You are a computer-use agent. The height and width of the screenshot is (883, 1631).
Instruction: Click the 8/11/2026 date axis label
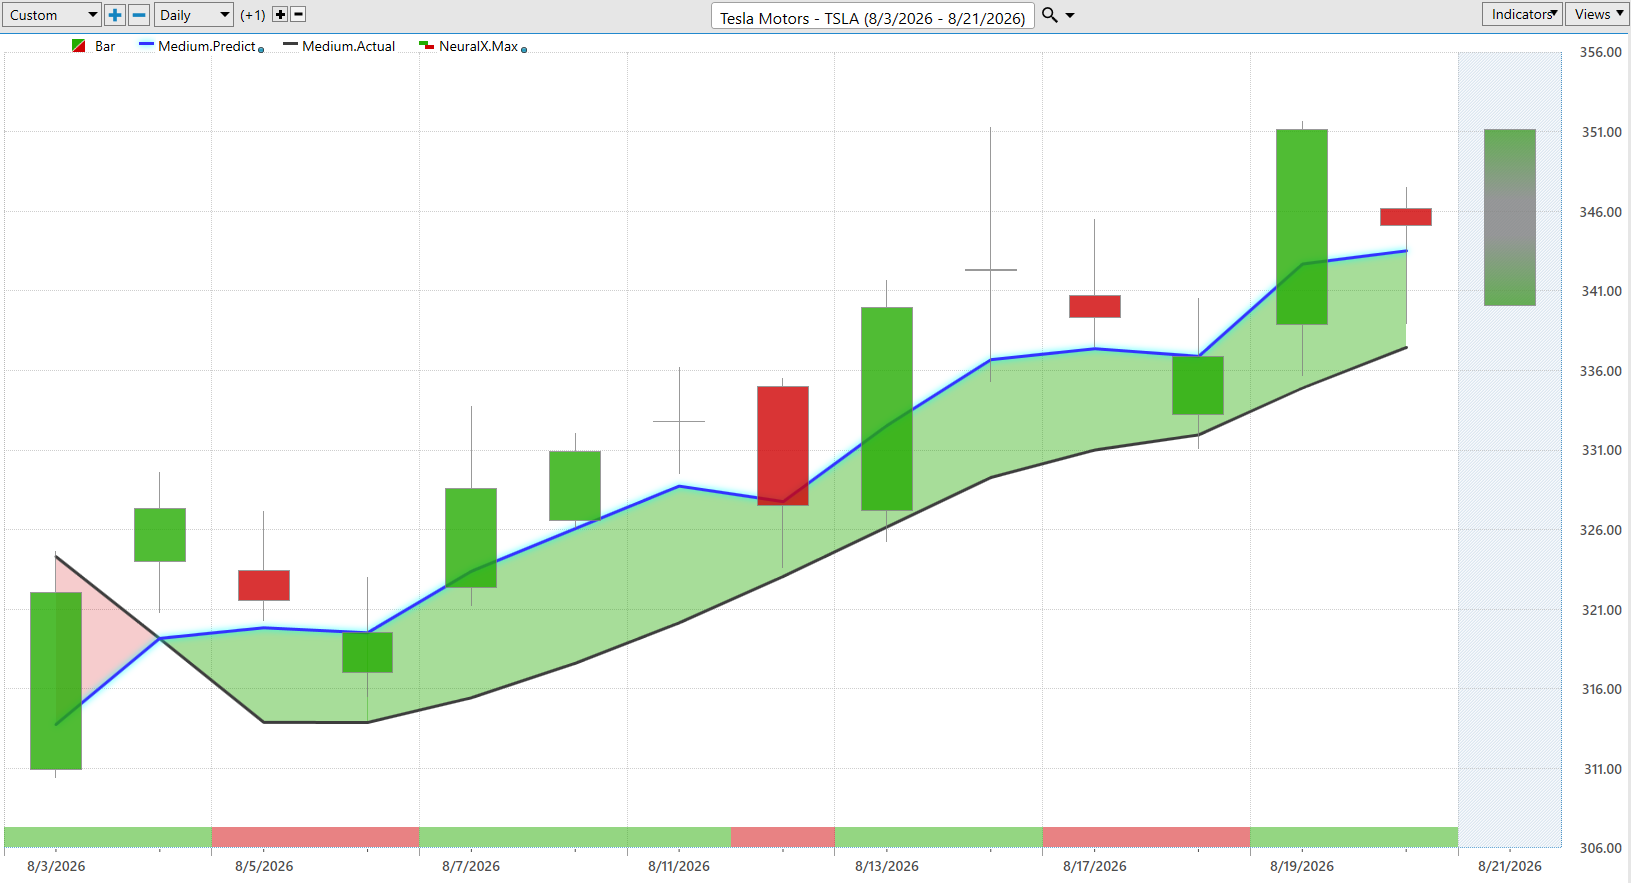(679, 866)
